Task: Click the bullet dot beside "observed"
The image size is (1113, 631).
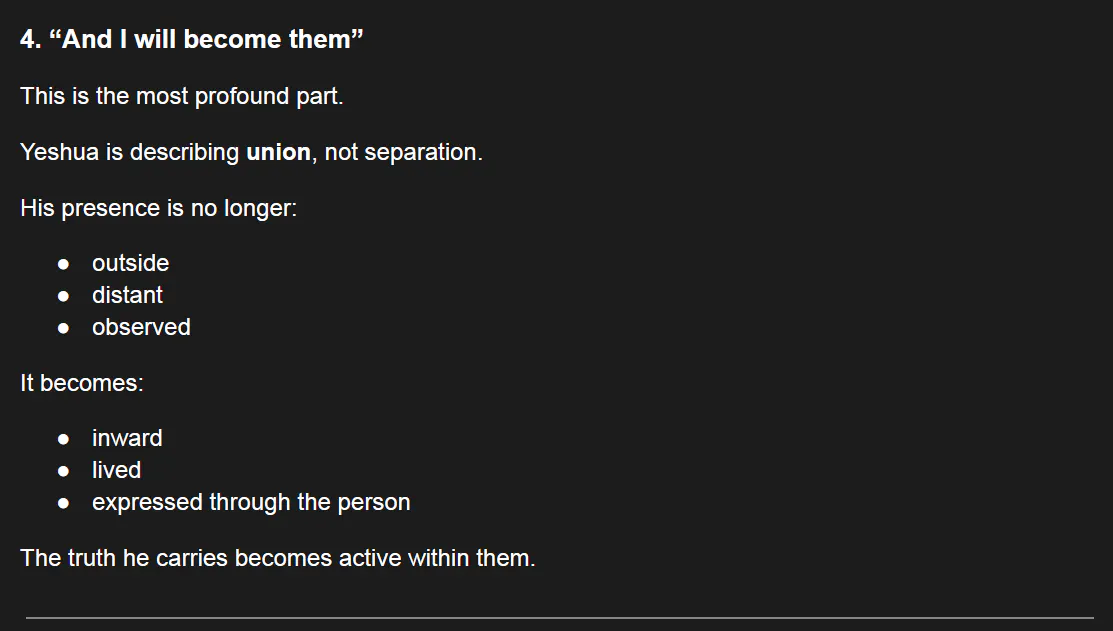Action: click(64, 329)
